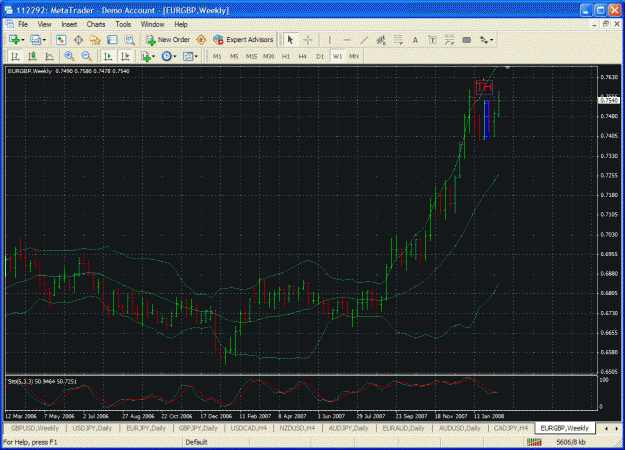Expand the Profiles dropdown arrow
This screenshot has height=450, width=625.
tap(44, 40)
